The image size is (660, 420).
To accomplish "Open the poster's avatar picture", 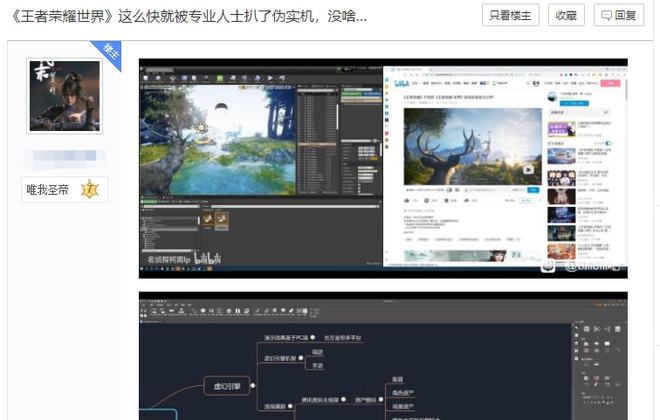I will pyautogui.click(x=64, y=96).
